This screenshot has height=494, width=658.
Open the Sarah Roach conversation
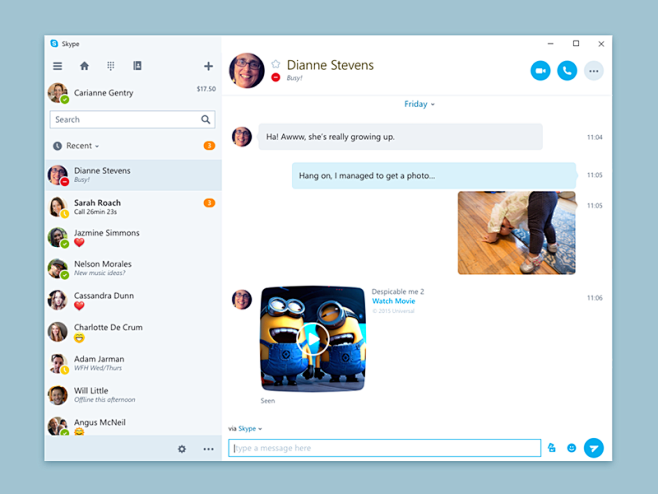133,206
